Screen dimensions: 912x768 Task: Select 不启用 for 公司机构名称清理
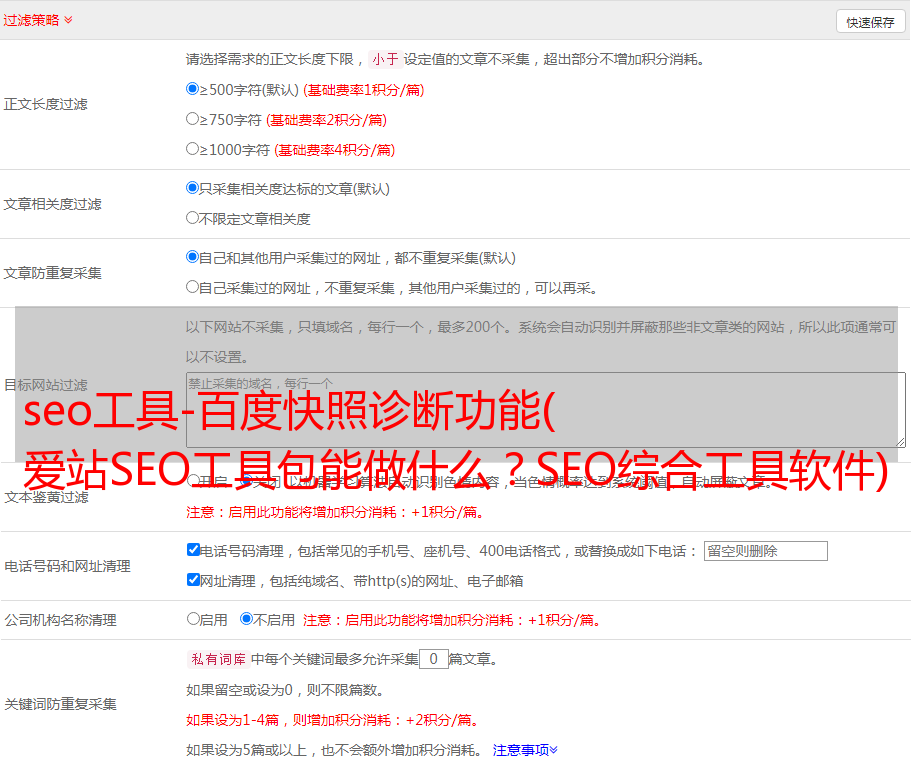[247, 619]
